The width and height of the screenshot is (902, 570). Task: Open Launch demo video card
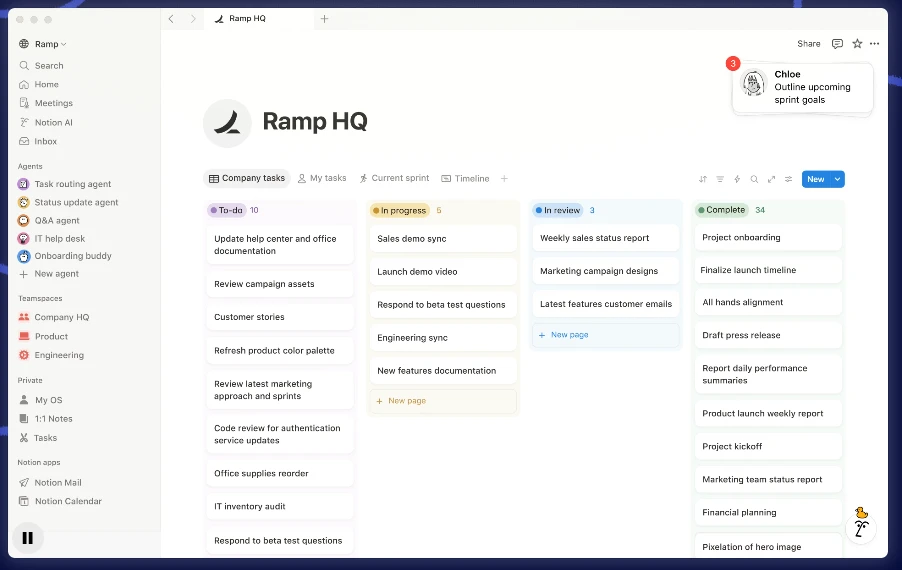(443, 272)
